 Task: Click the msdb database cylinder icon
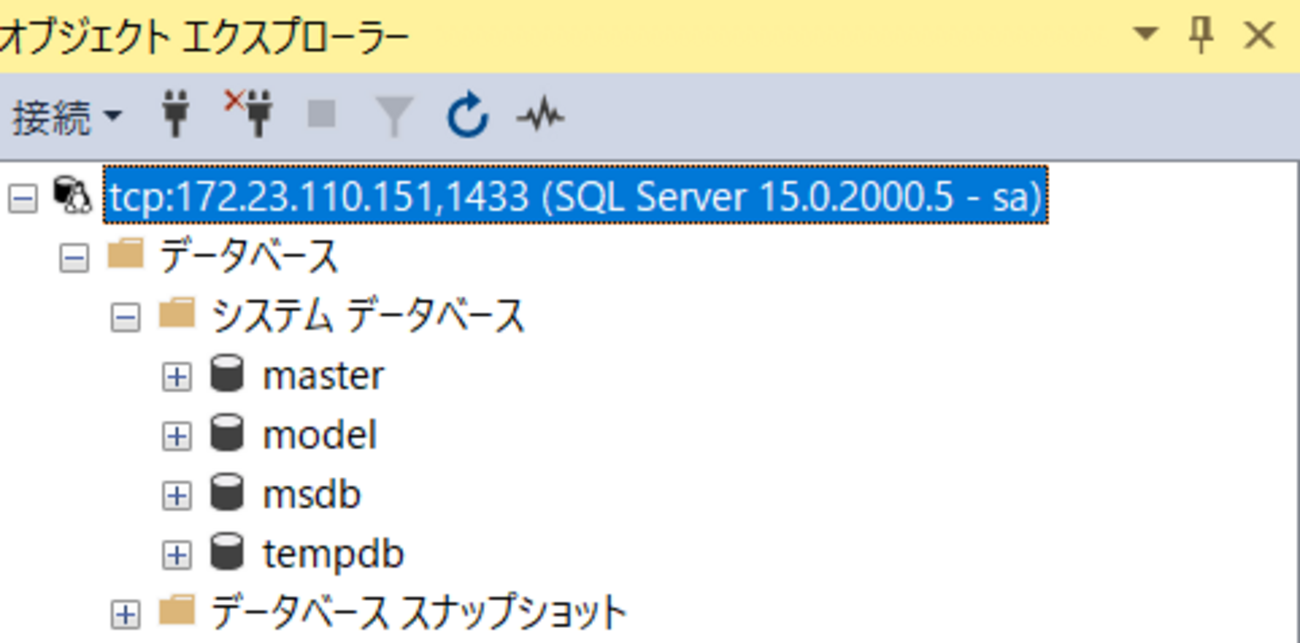coord(228,493)
